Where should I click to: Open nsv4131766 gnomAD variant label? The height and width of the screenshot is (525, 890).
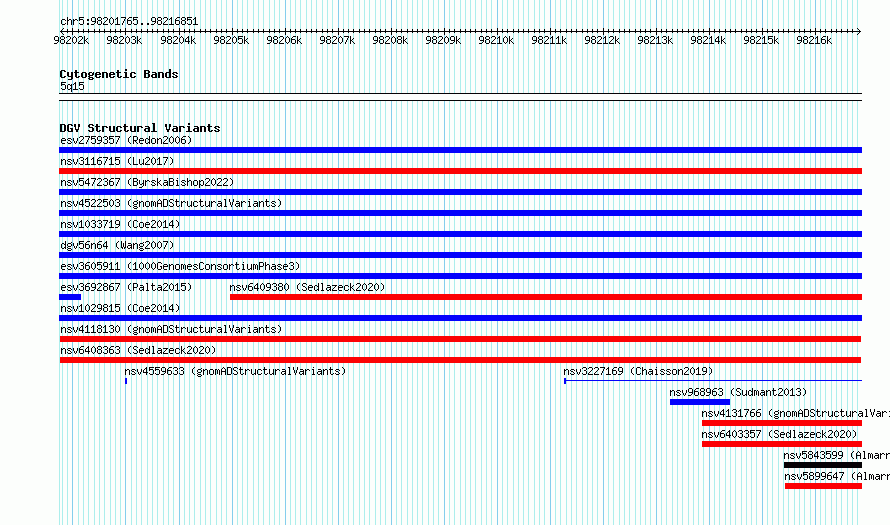[x=795, y=413]
